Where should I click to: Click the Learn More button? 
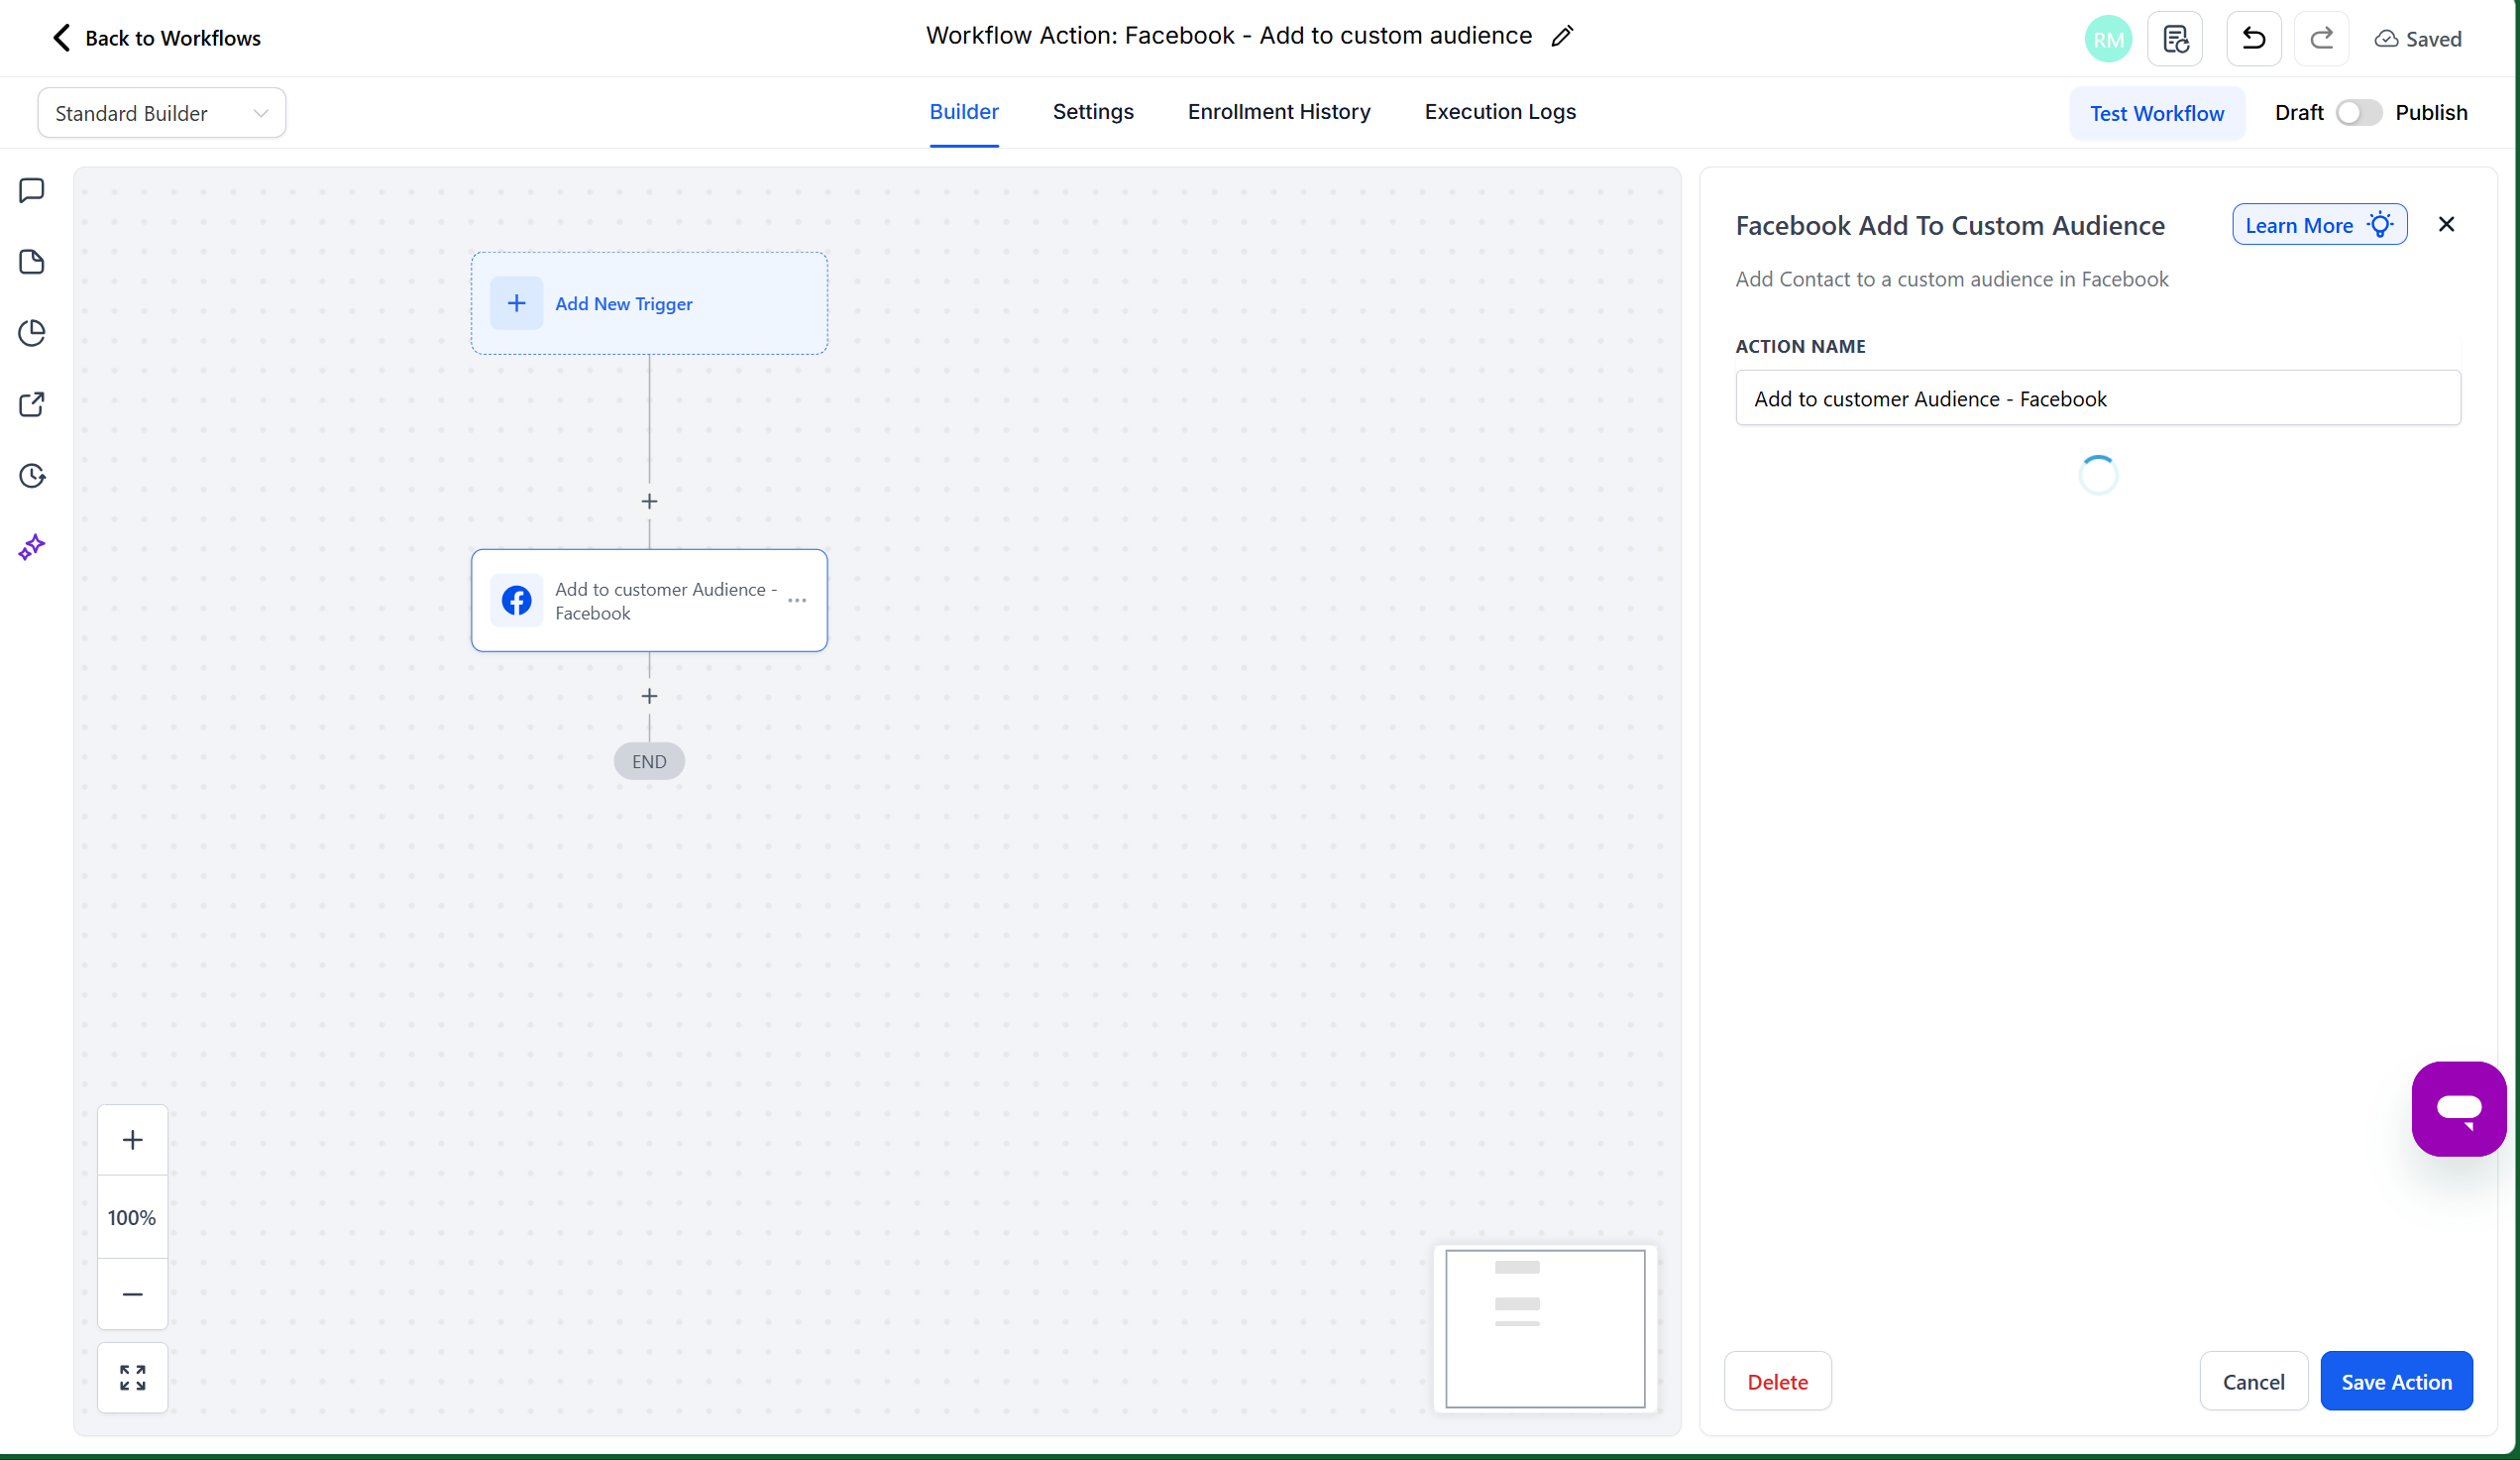(2319, 224)
